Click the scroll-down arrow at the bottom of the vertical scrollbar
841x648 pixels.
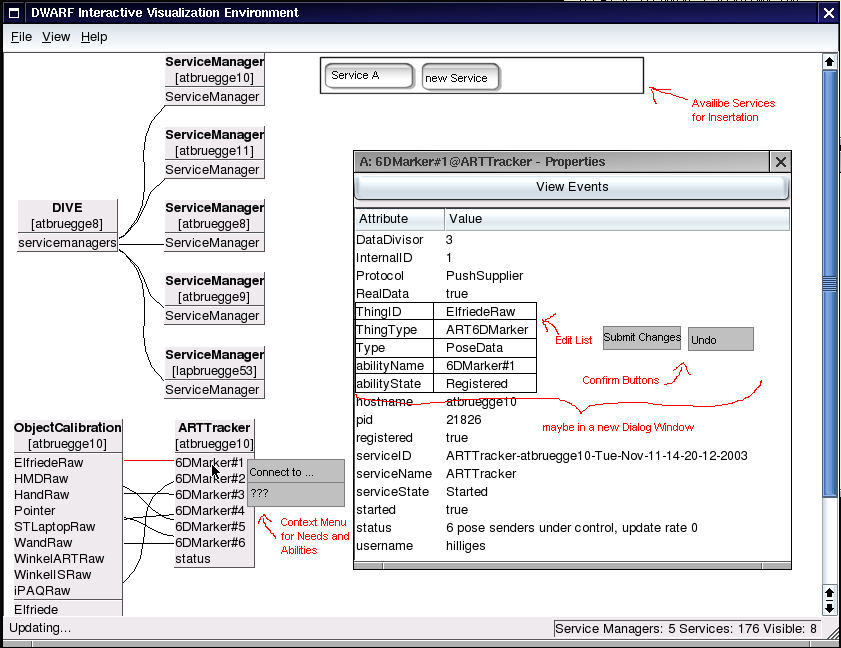point(829,608)
